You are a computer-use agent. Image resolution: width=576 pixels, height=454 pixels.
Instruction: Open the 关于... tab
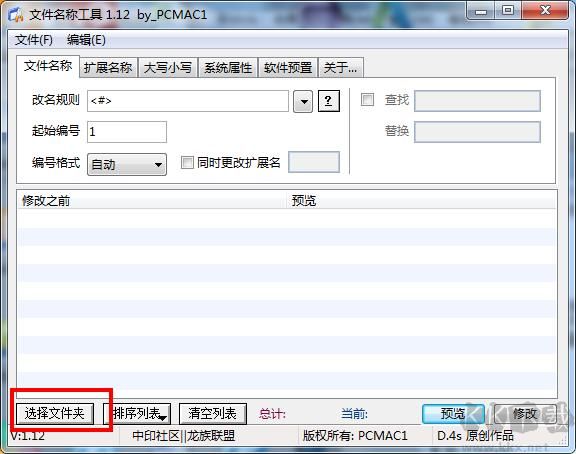[341, 68]
